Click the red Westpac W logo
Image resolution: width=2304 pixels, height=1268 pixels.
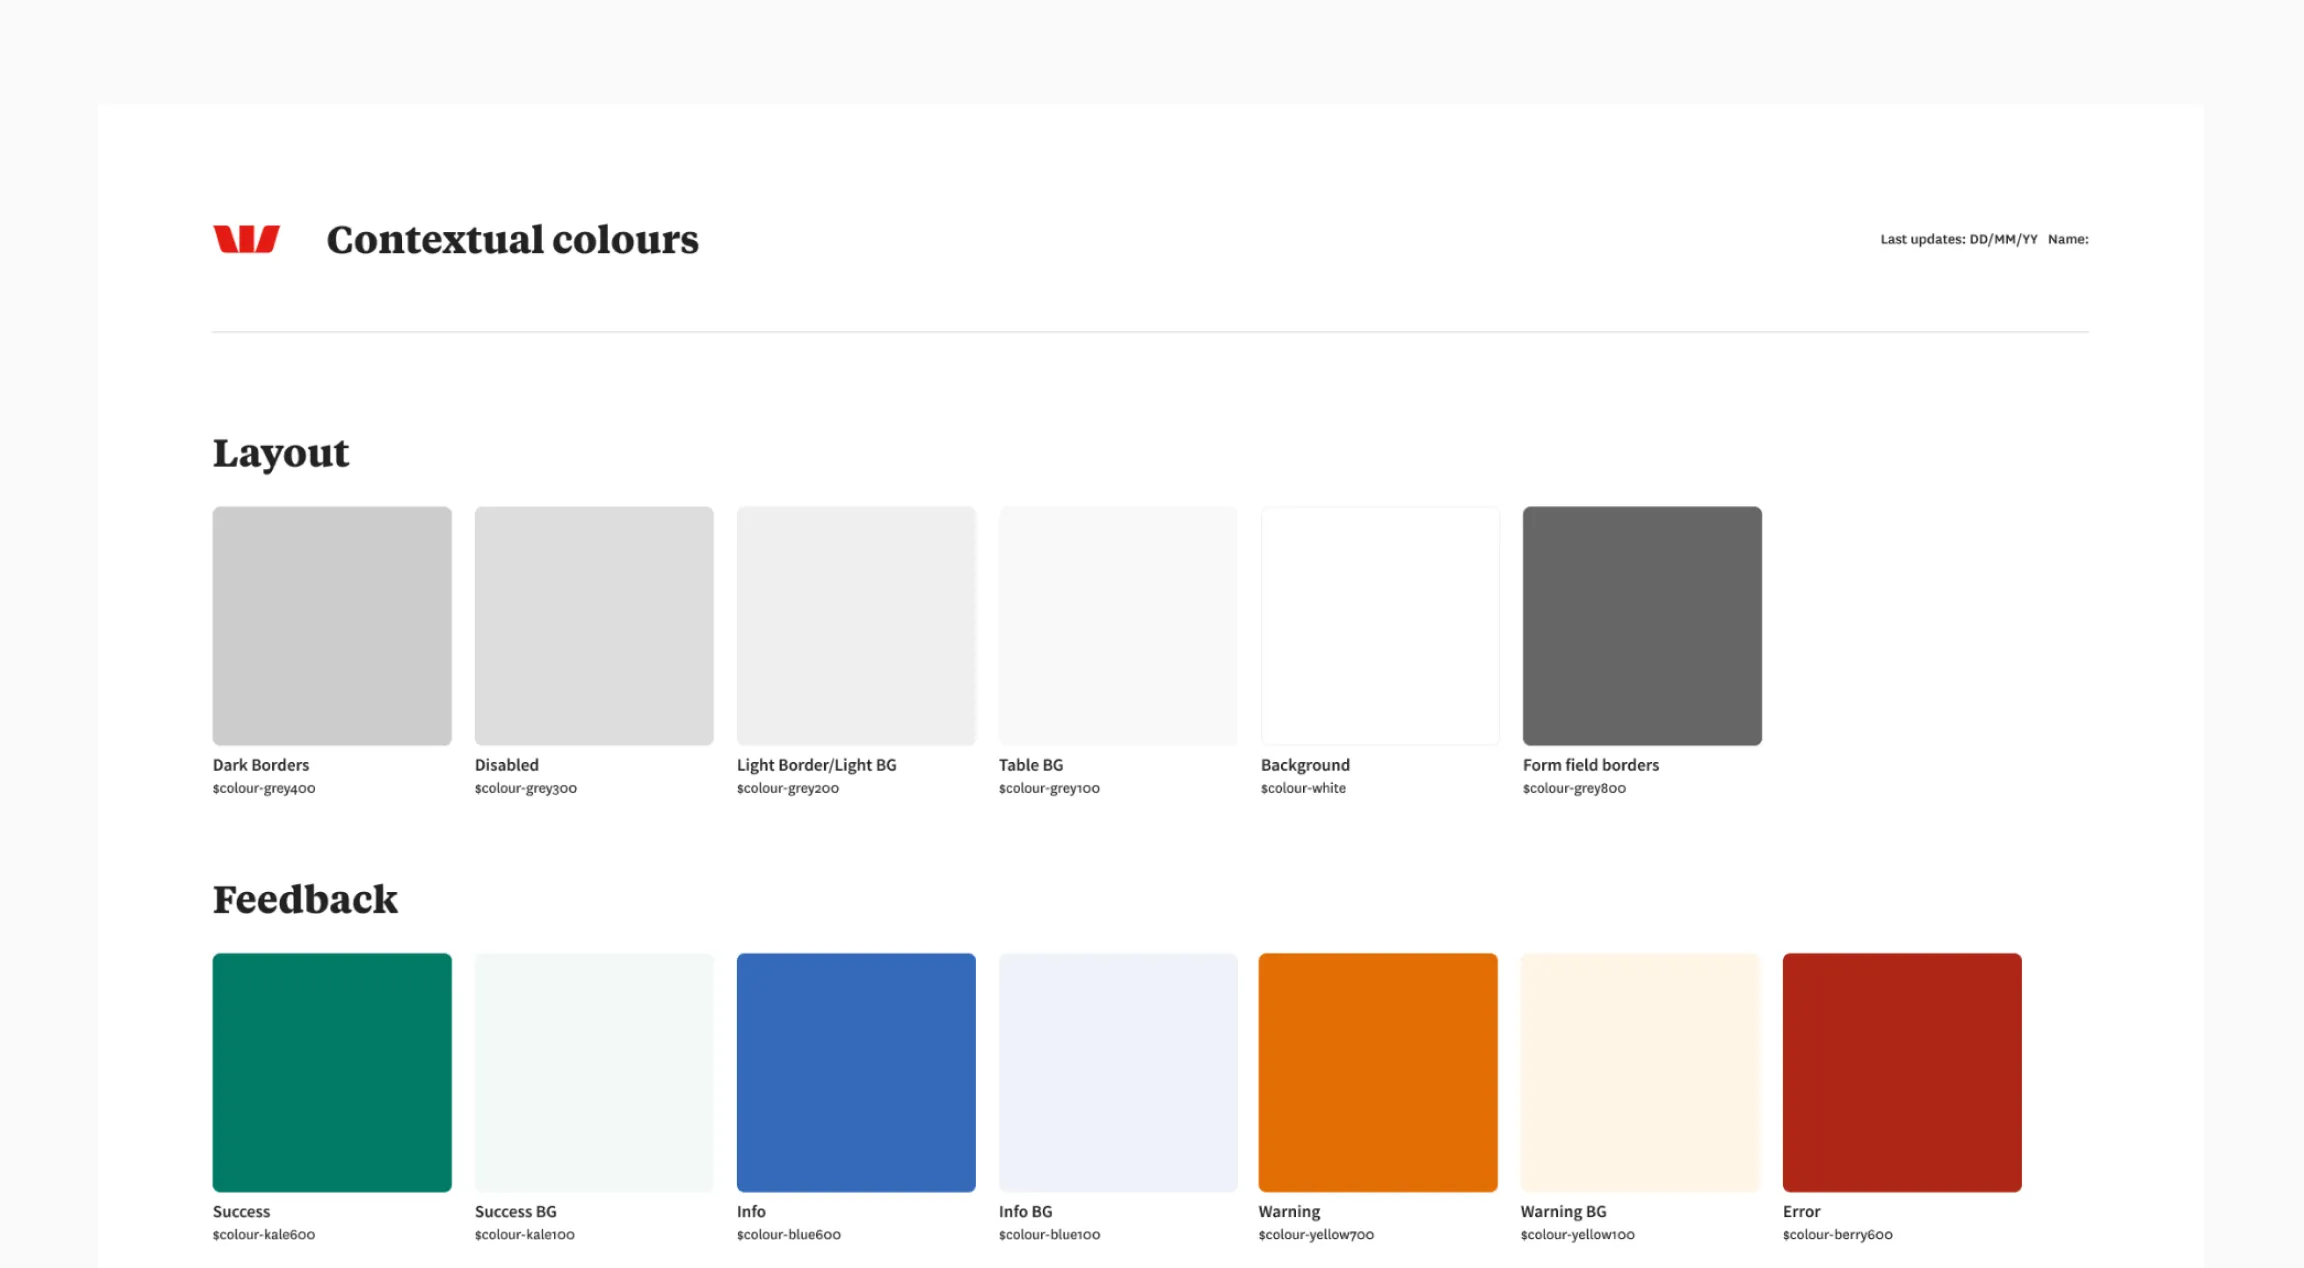(246, 239)
